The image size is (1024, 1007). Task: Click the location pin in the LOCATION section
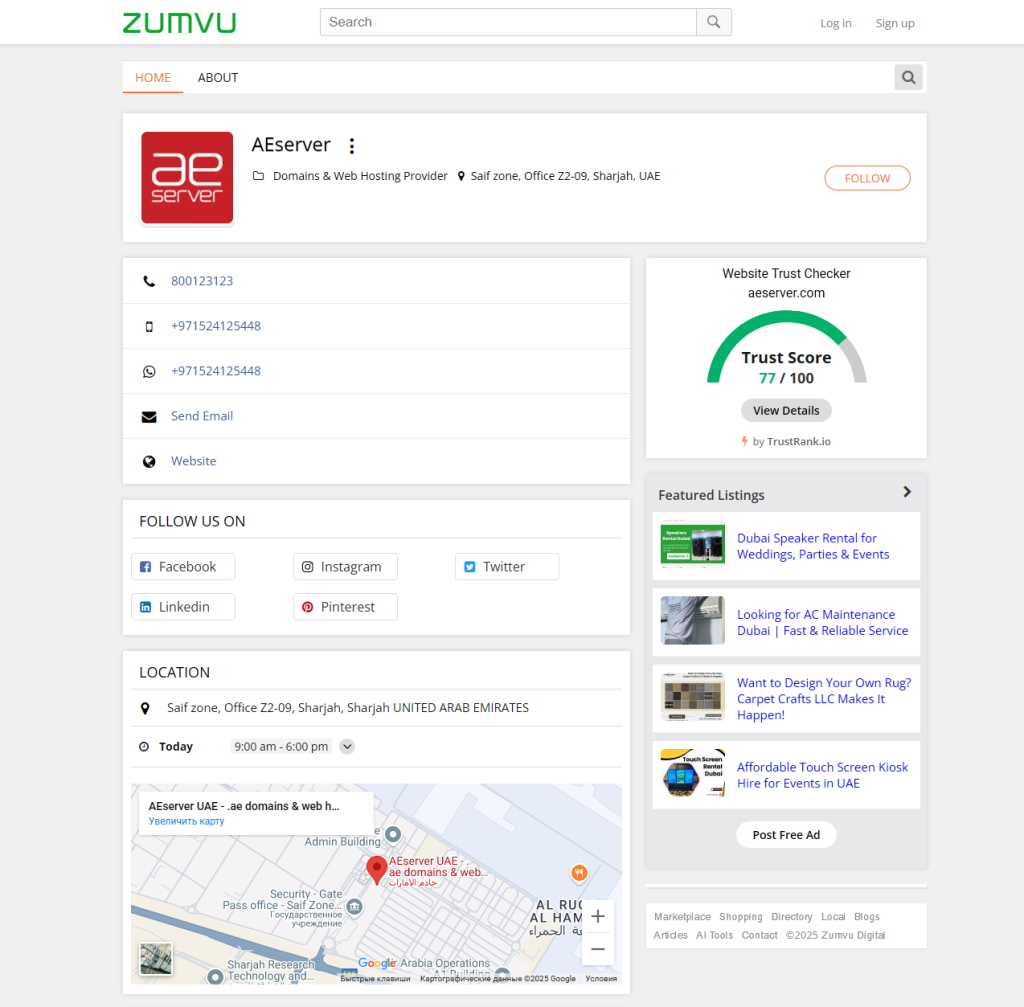click(x=145, y=708)
